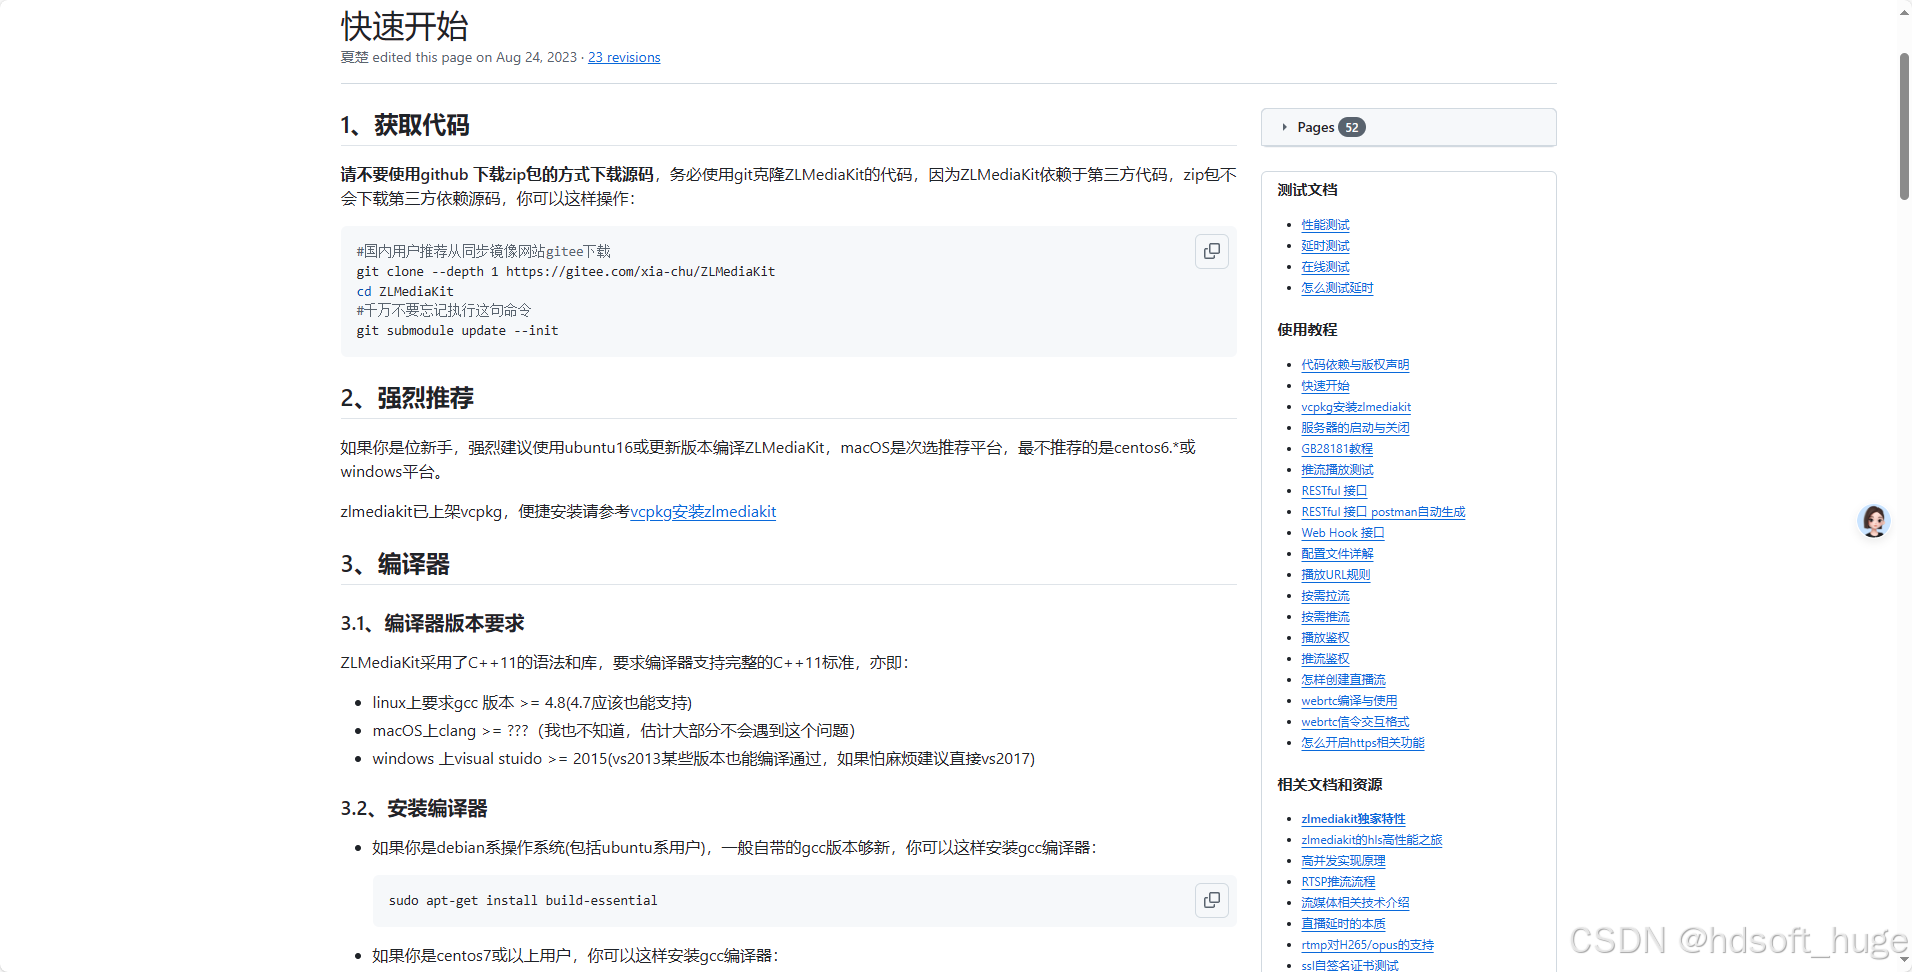Click the 使用教程 sidebar heading
The image size is (1912, 972).
pos(1307,330)
